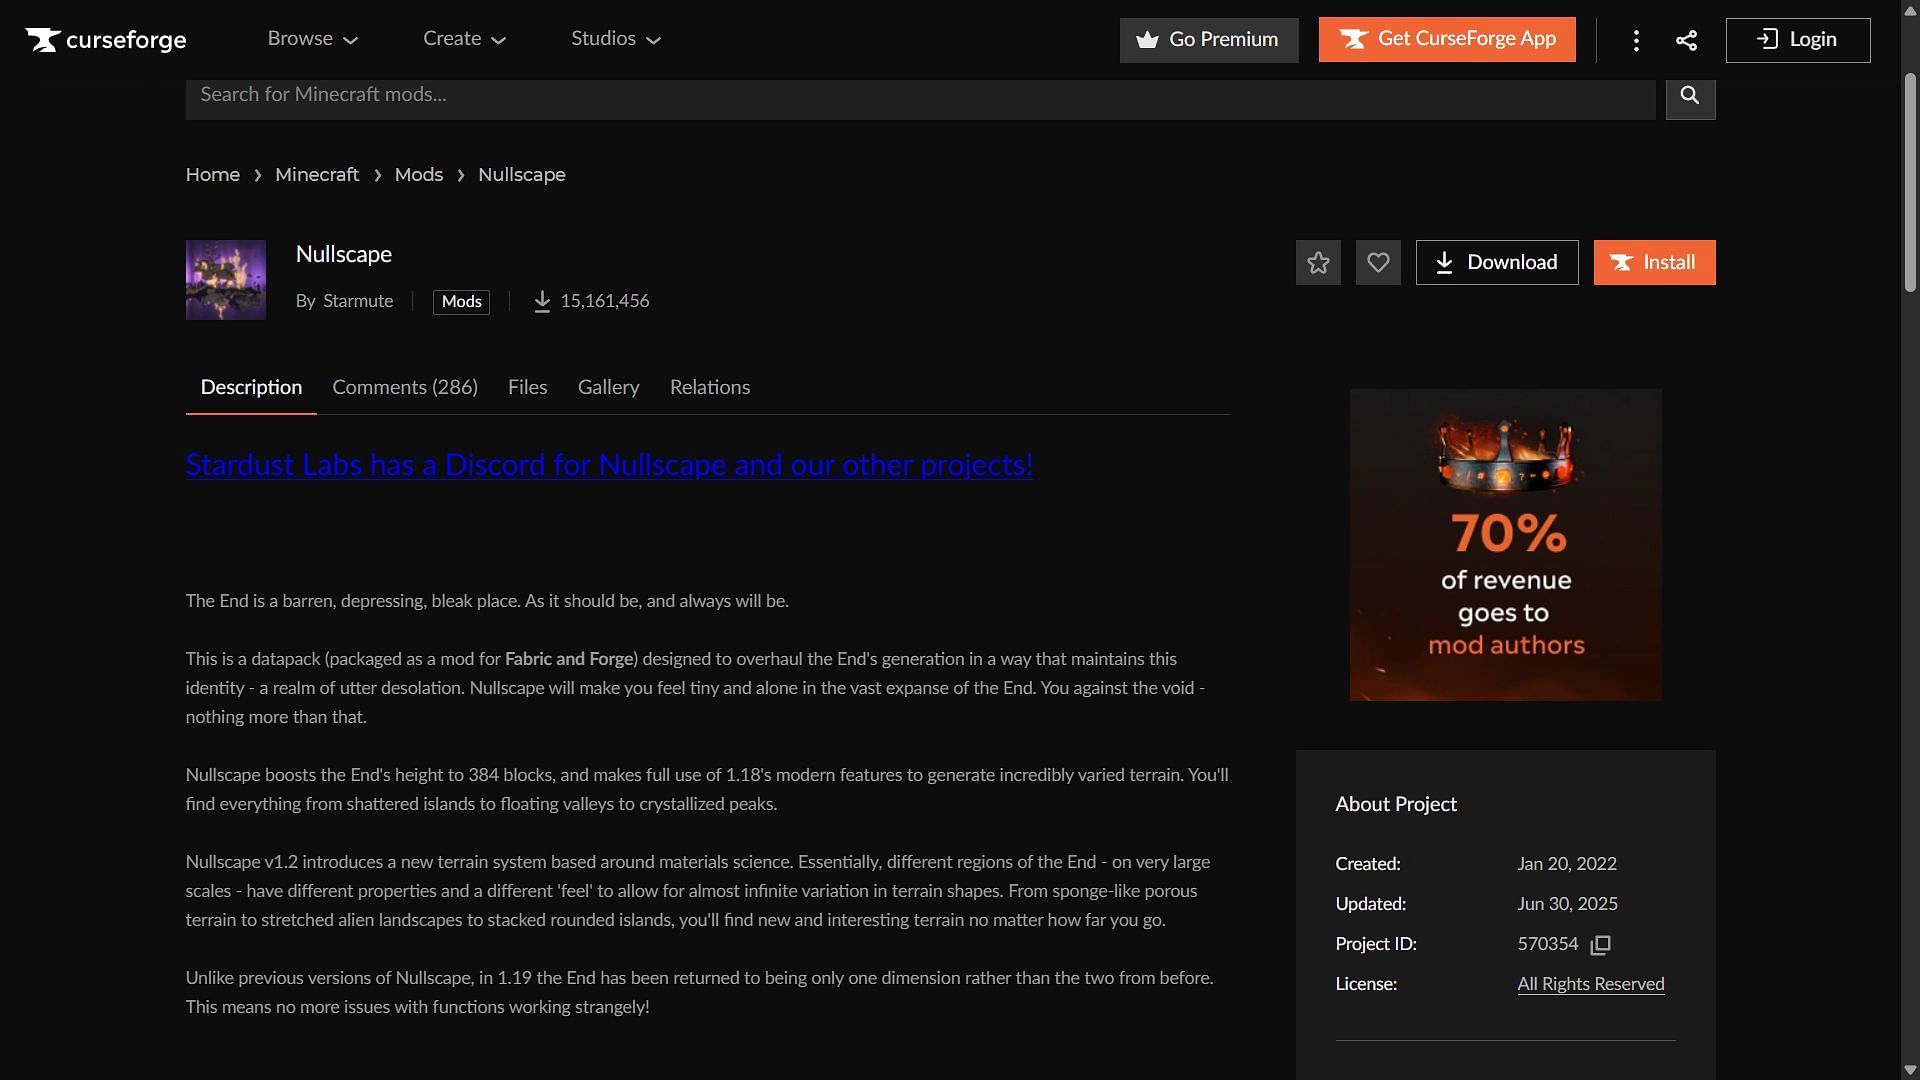Click the share icon in header
This screenshot has height=1080, width=1920.
pos(1686,40)
